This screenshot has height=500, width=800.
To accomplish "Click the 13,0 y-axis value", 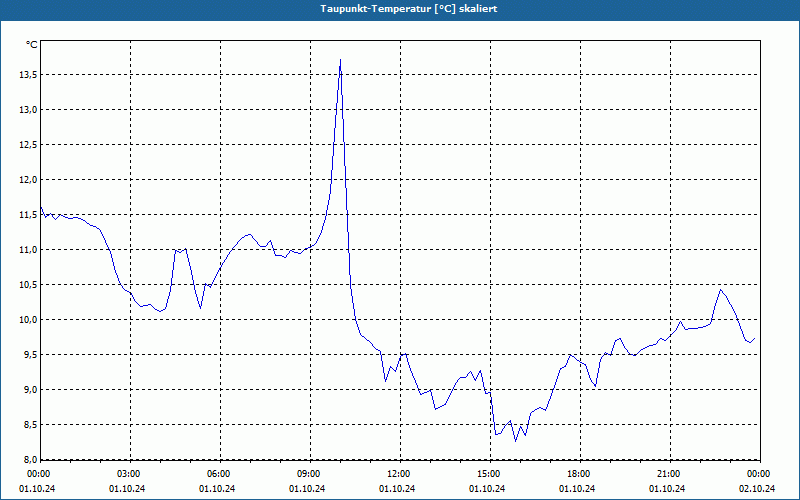I will point(28,110).
